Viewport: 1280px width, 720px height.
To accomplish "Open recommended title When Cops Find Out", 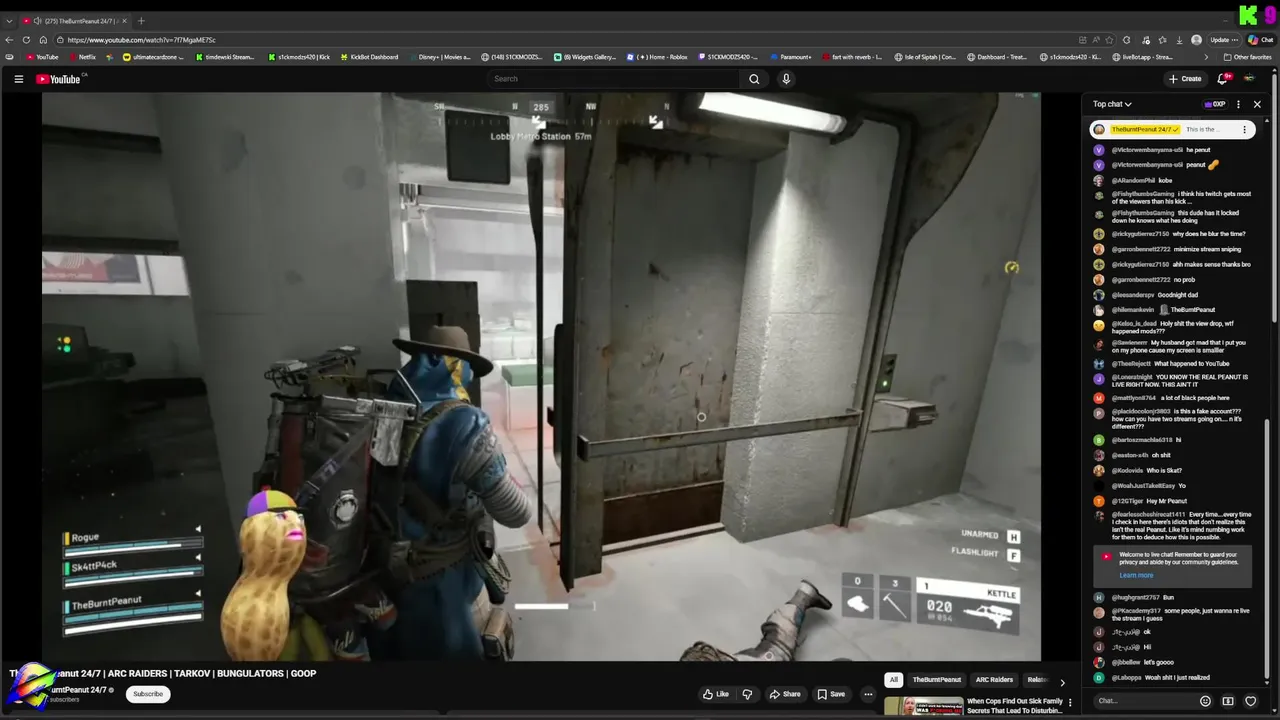I will (x=1015, y=705).
